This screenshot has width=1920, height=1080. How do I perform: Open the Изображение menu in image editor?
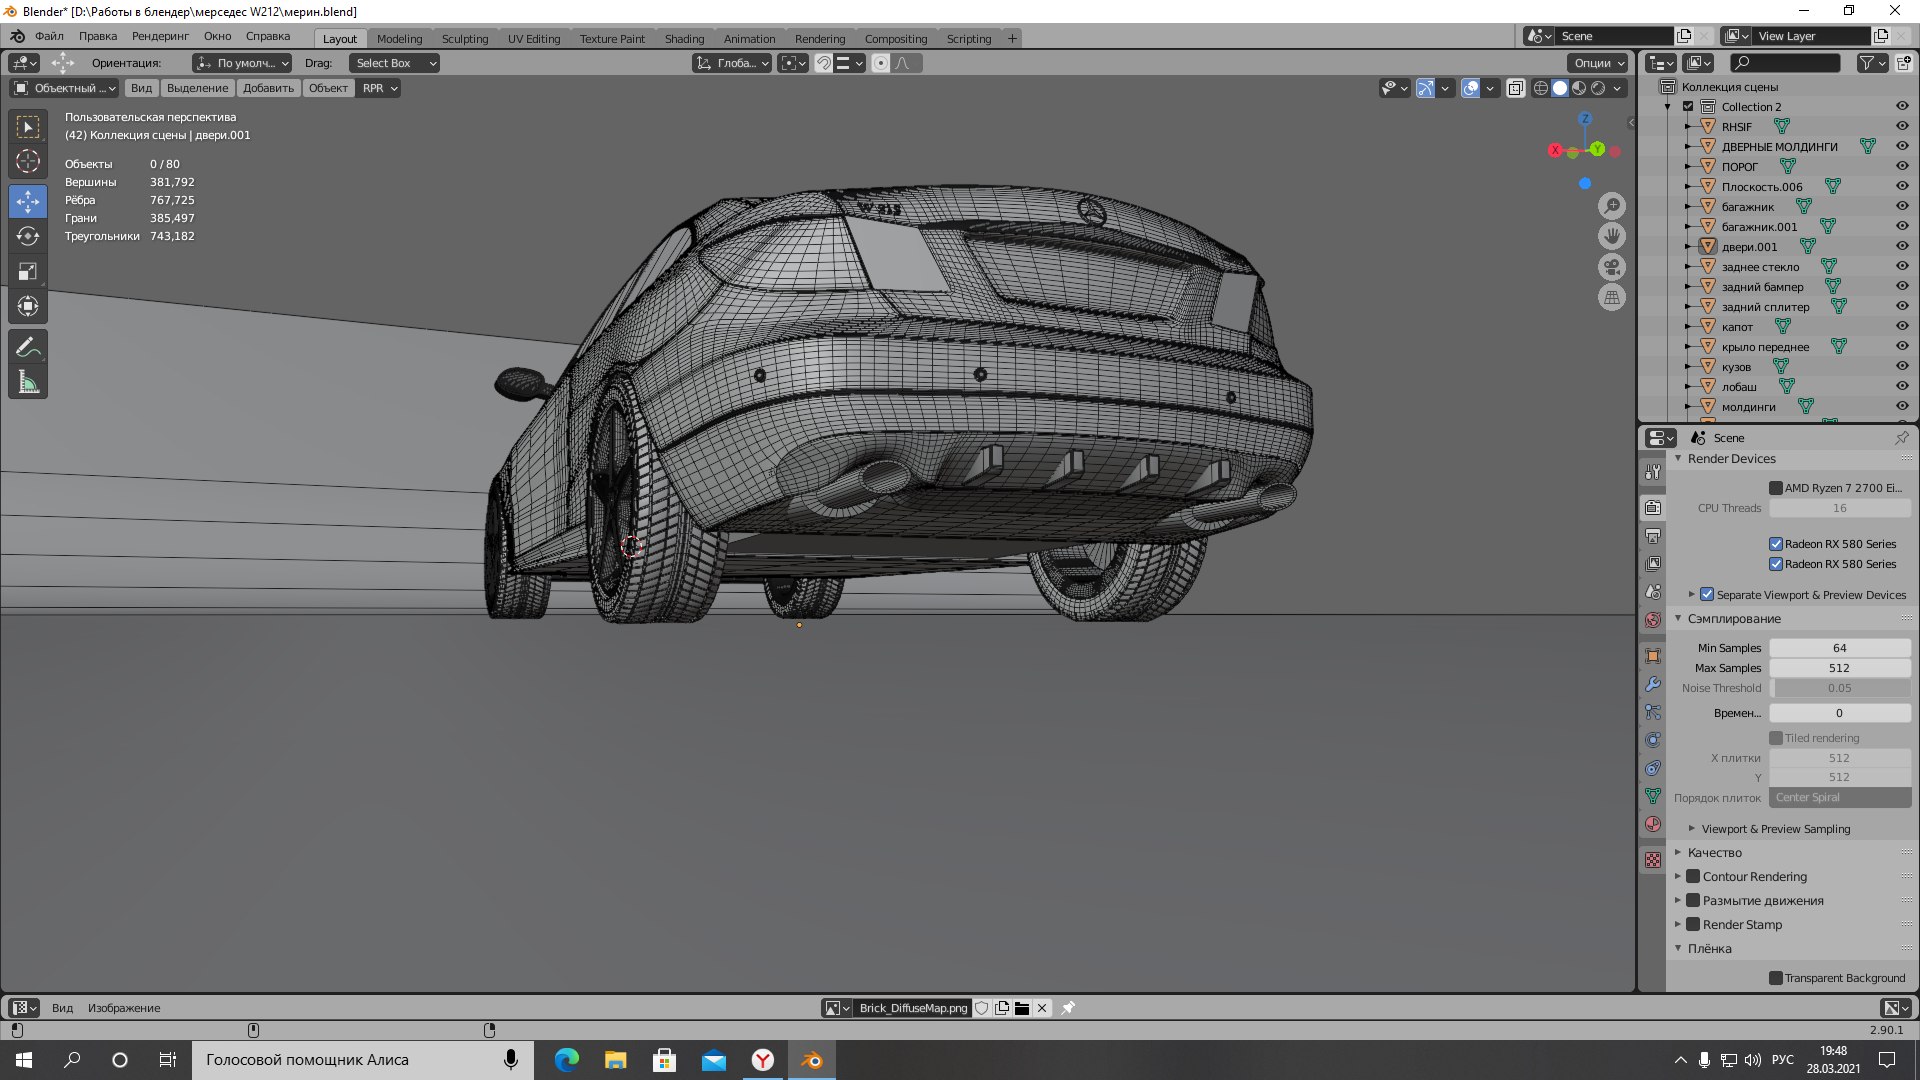click(x=124, y=1008)
